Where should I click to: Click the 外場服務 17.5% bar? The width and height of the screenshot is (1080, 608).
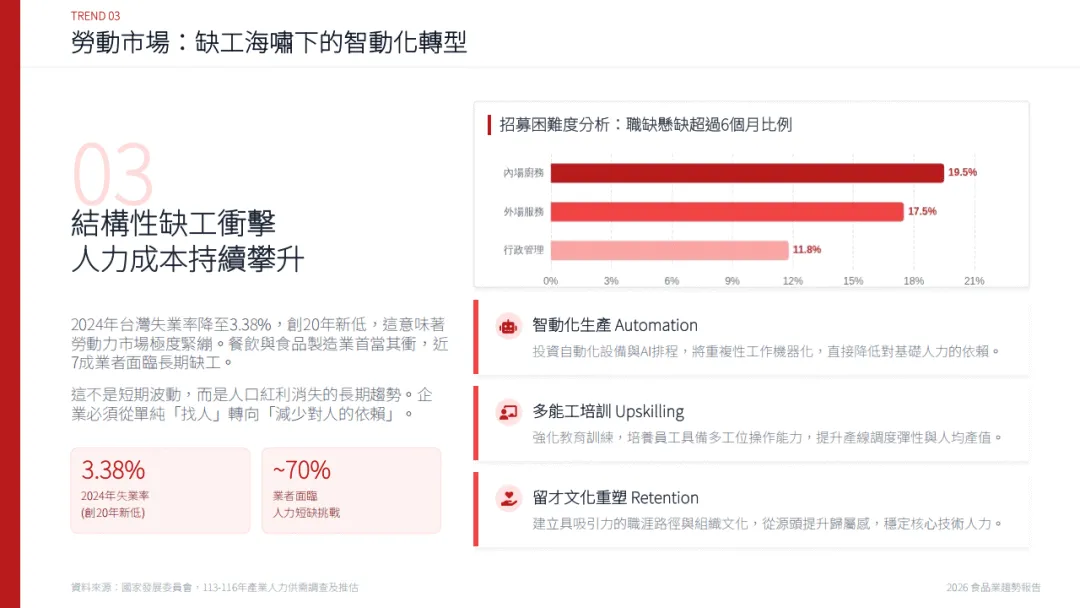click(x=726, y=212)
